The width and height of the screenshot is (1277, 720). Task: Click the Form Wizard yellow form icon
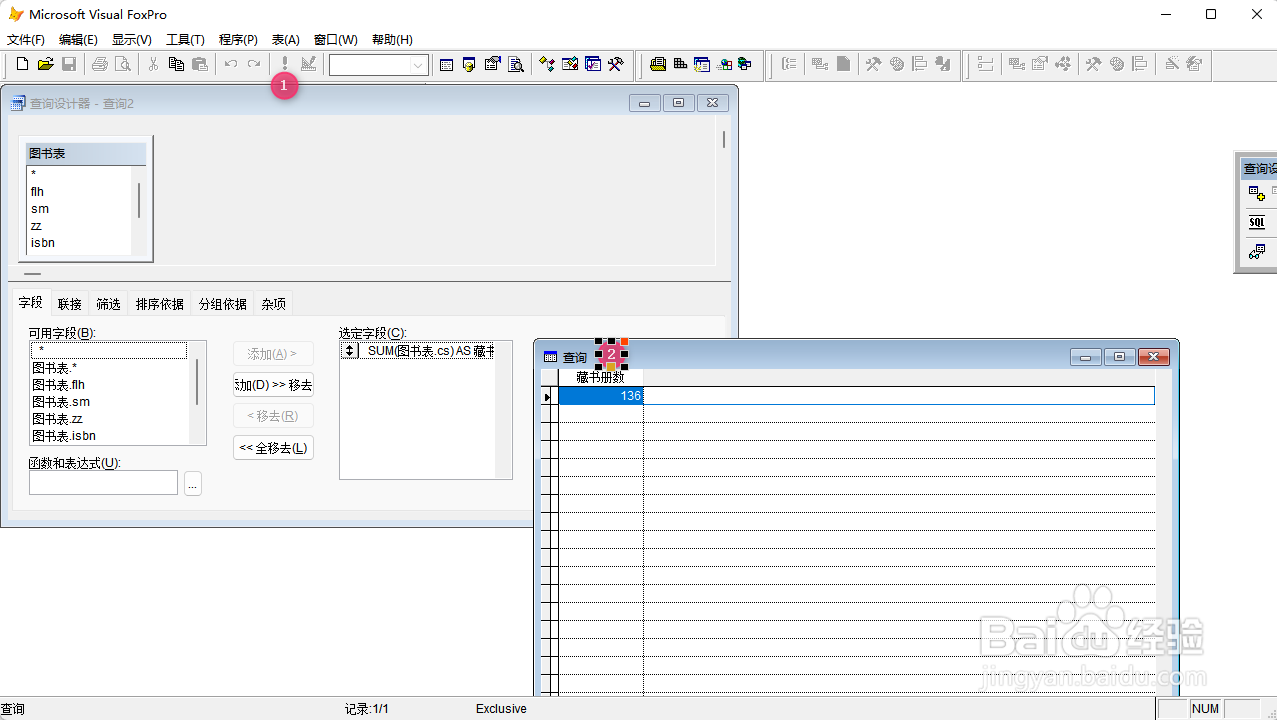(x=657, y=64)
